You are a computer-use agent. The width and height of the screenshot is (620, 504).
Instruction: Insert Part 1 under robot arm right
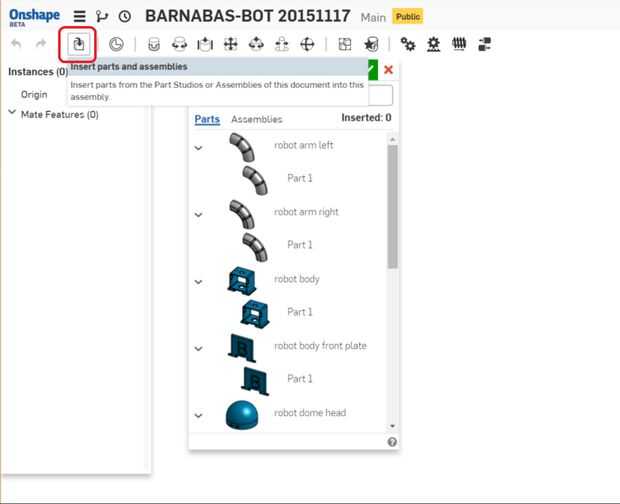click(299, 245)
